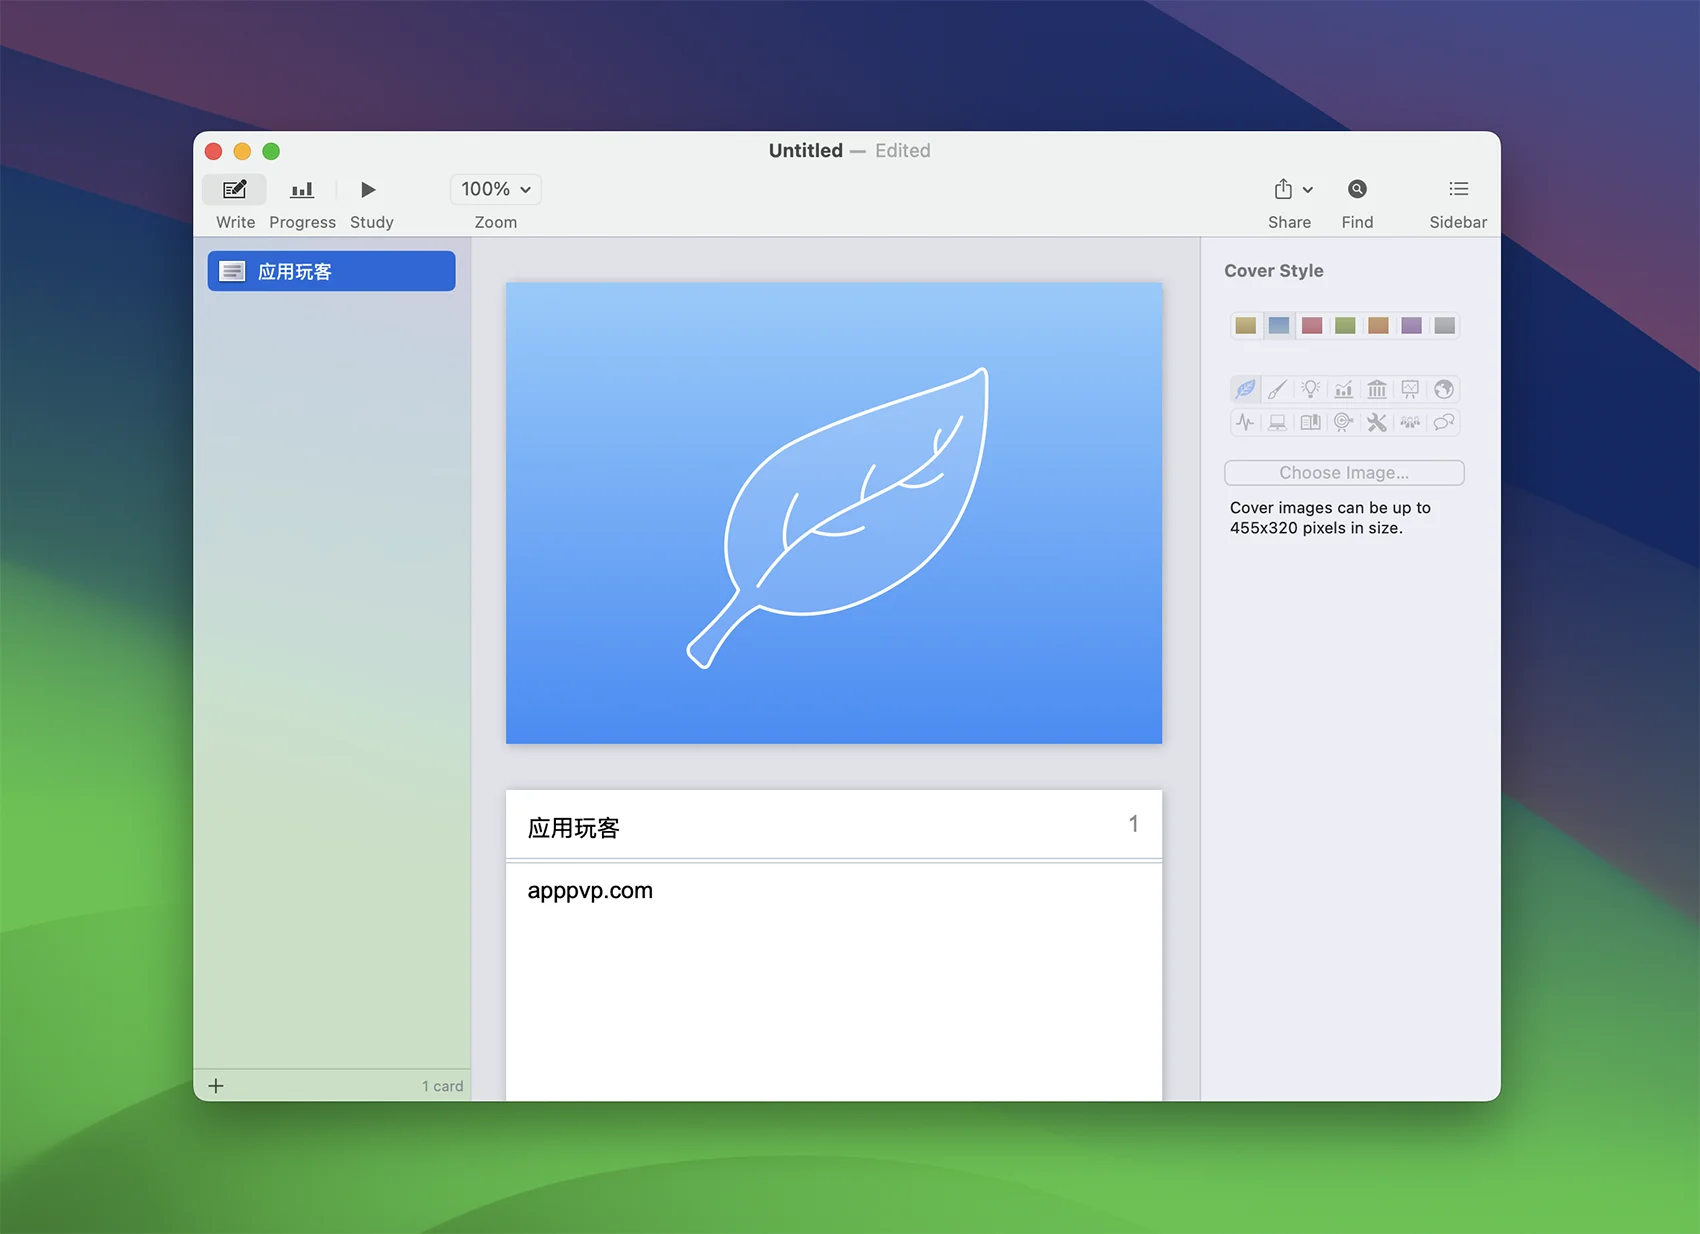The image size is (1700, 1234).
Task: Select the open book cover icon
Action: pyautogui.click(x=1311, y=422)
